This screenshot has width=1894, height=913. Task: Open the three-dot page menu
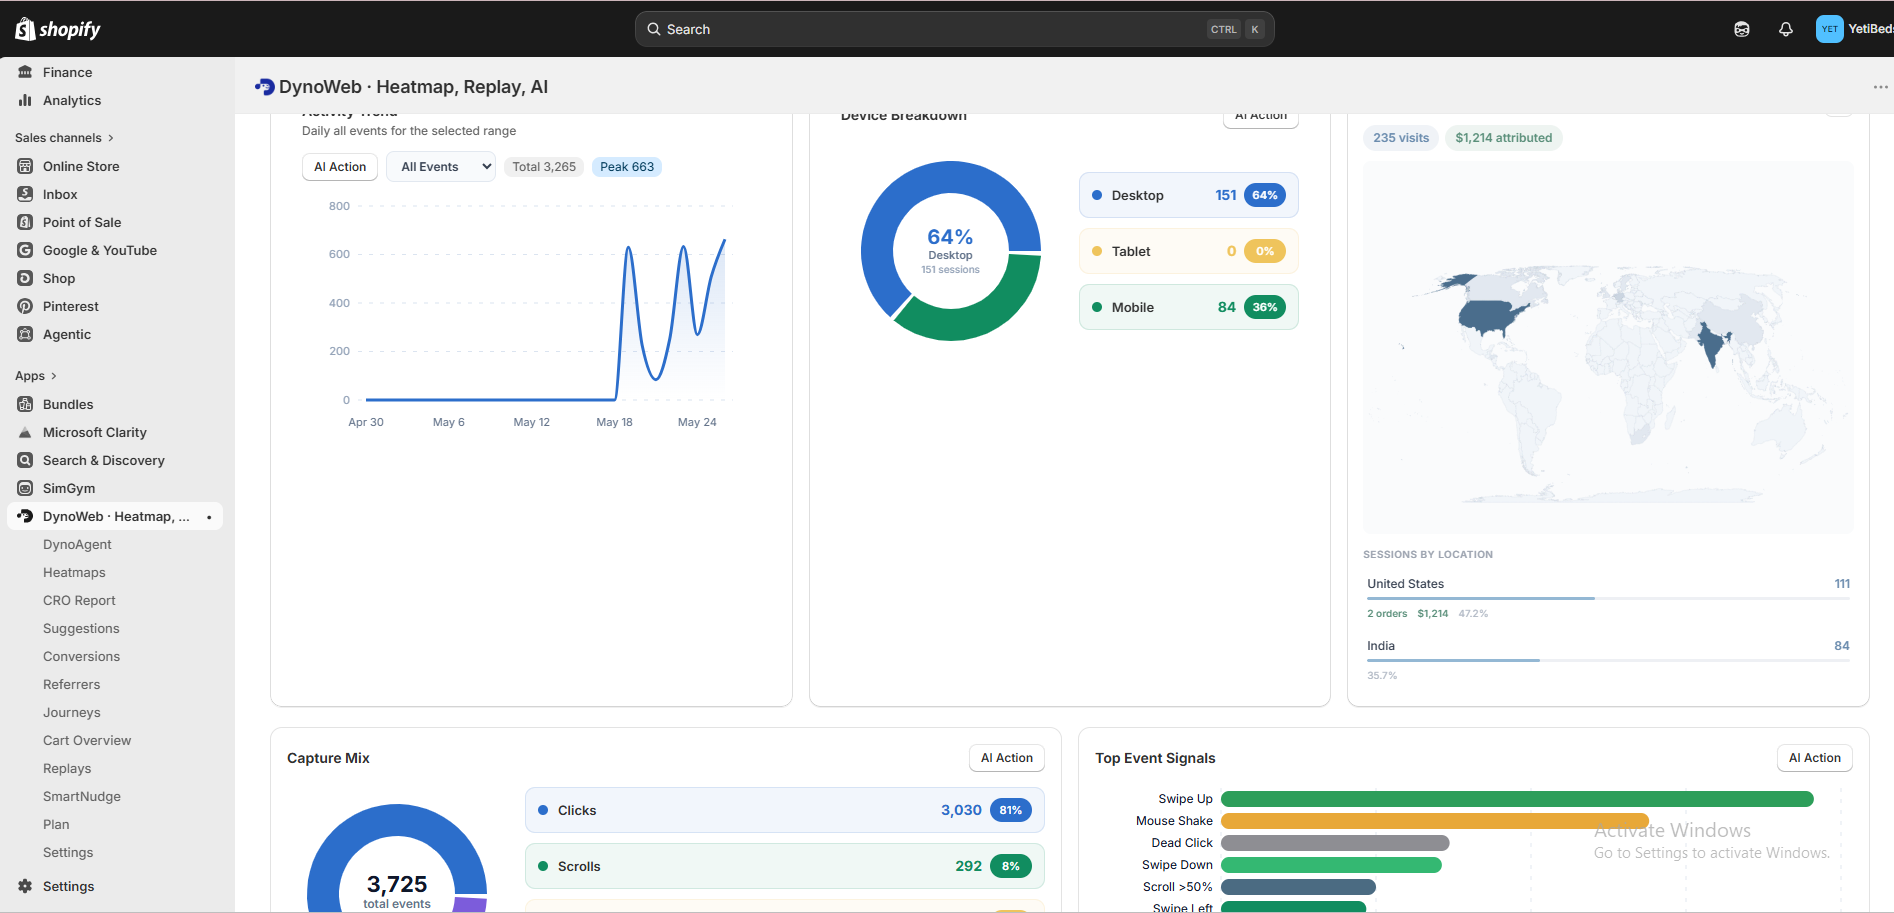1880,87
